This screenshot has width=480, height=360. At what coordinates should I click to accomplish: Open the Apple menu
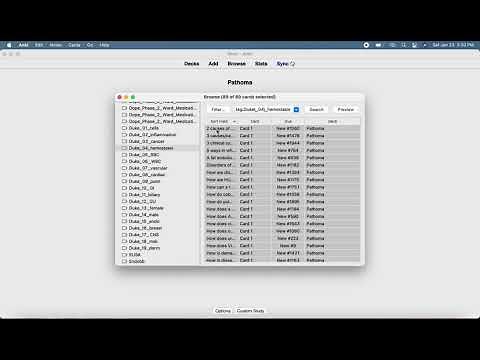9,45
